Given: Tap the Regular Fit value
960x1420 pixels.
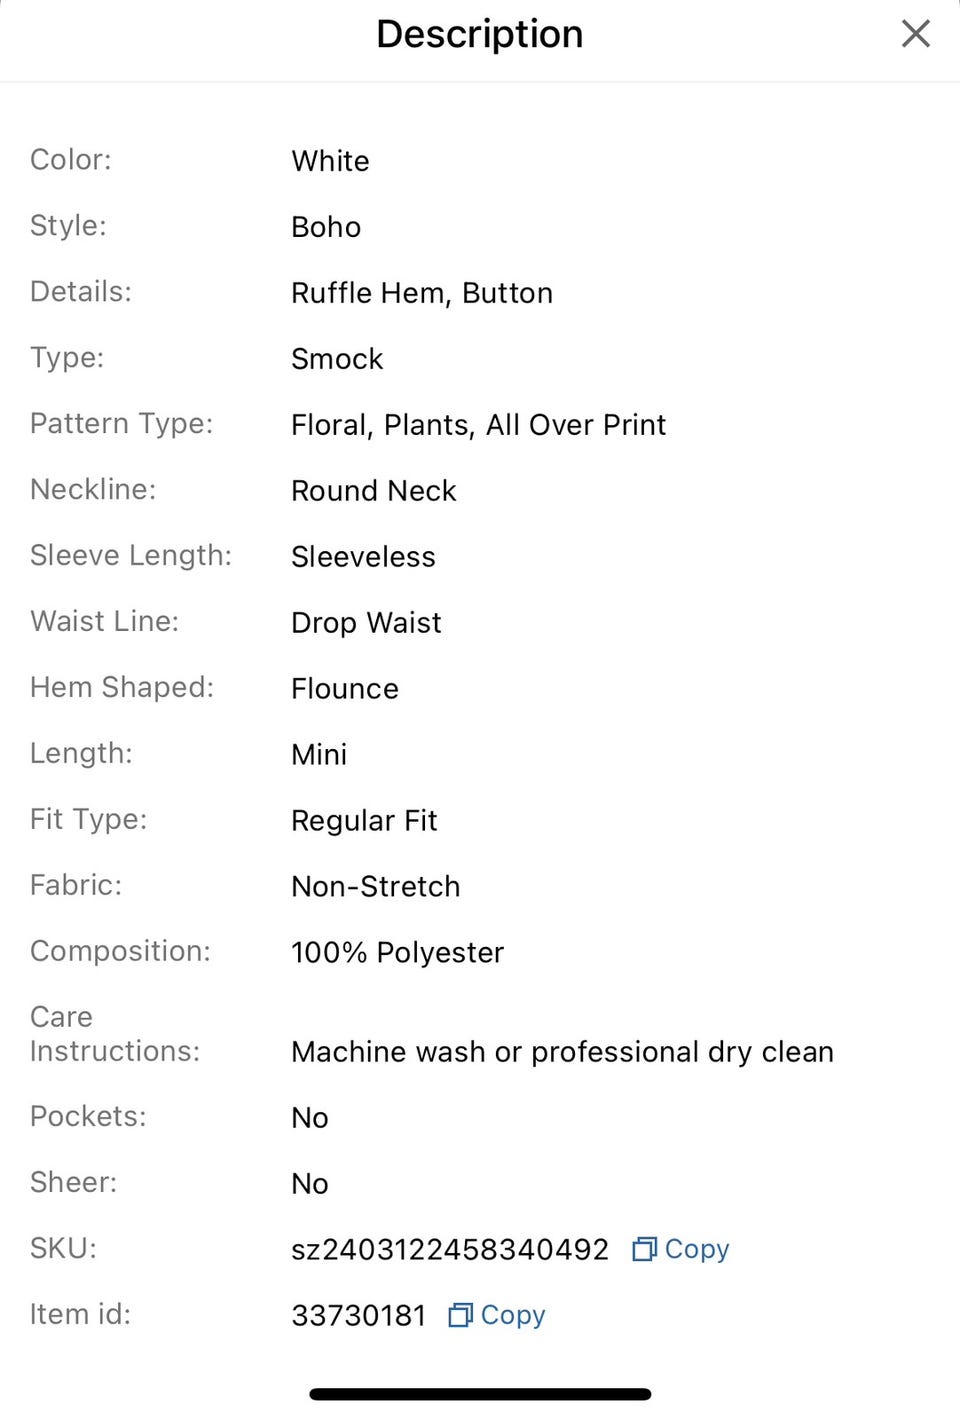Looking at the screenshot, I should click(x=364, y=821).
